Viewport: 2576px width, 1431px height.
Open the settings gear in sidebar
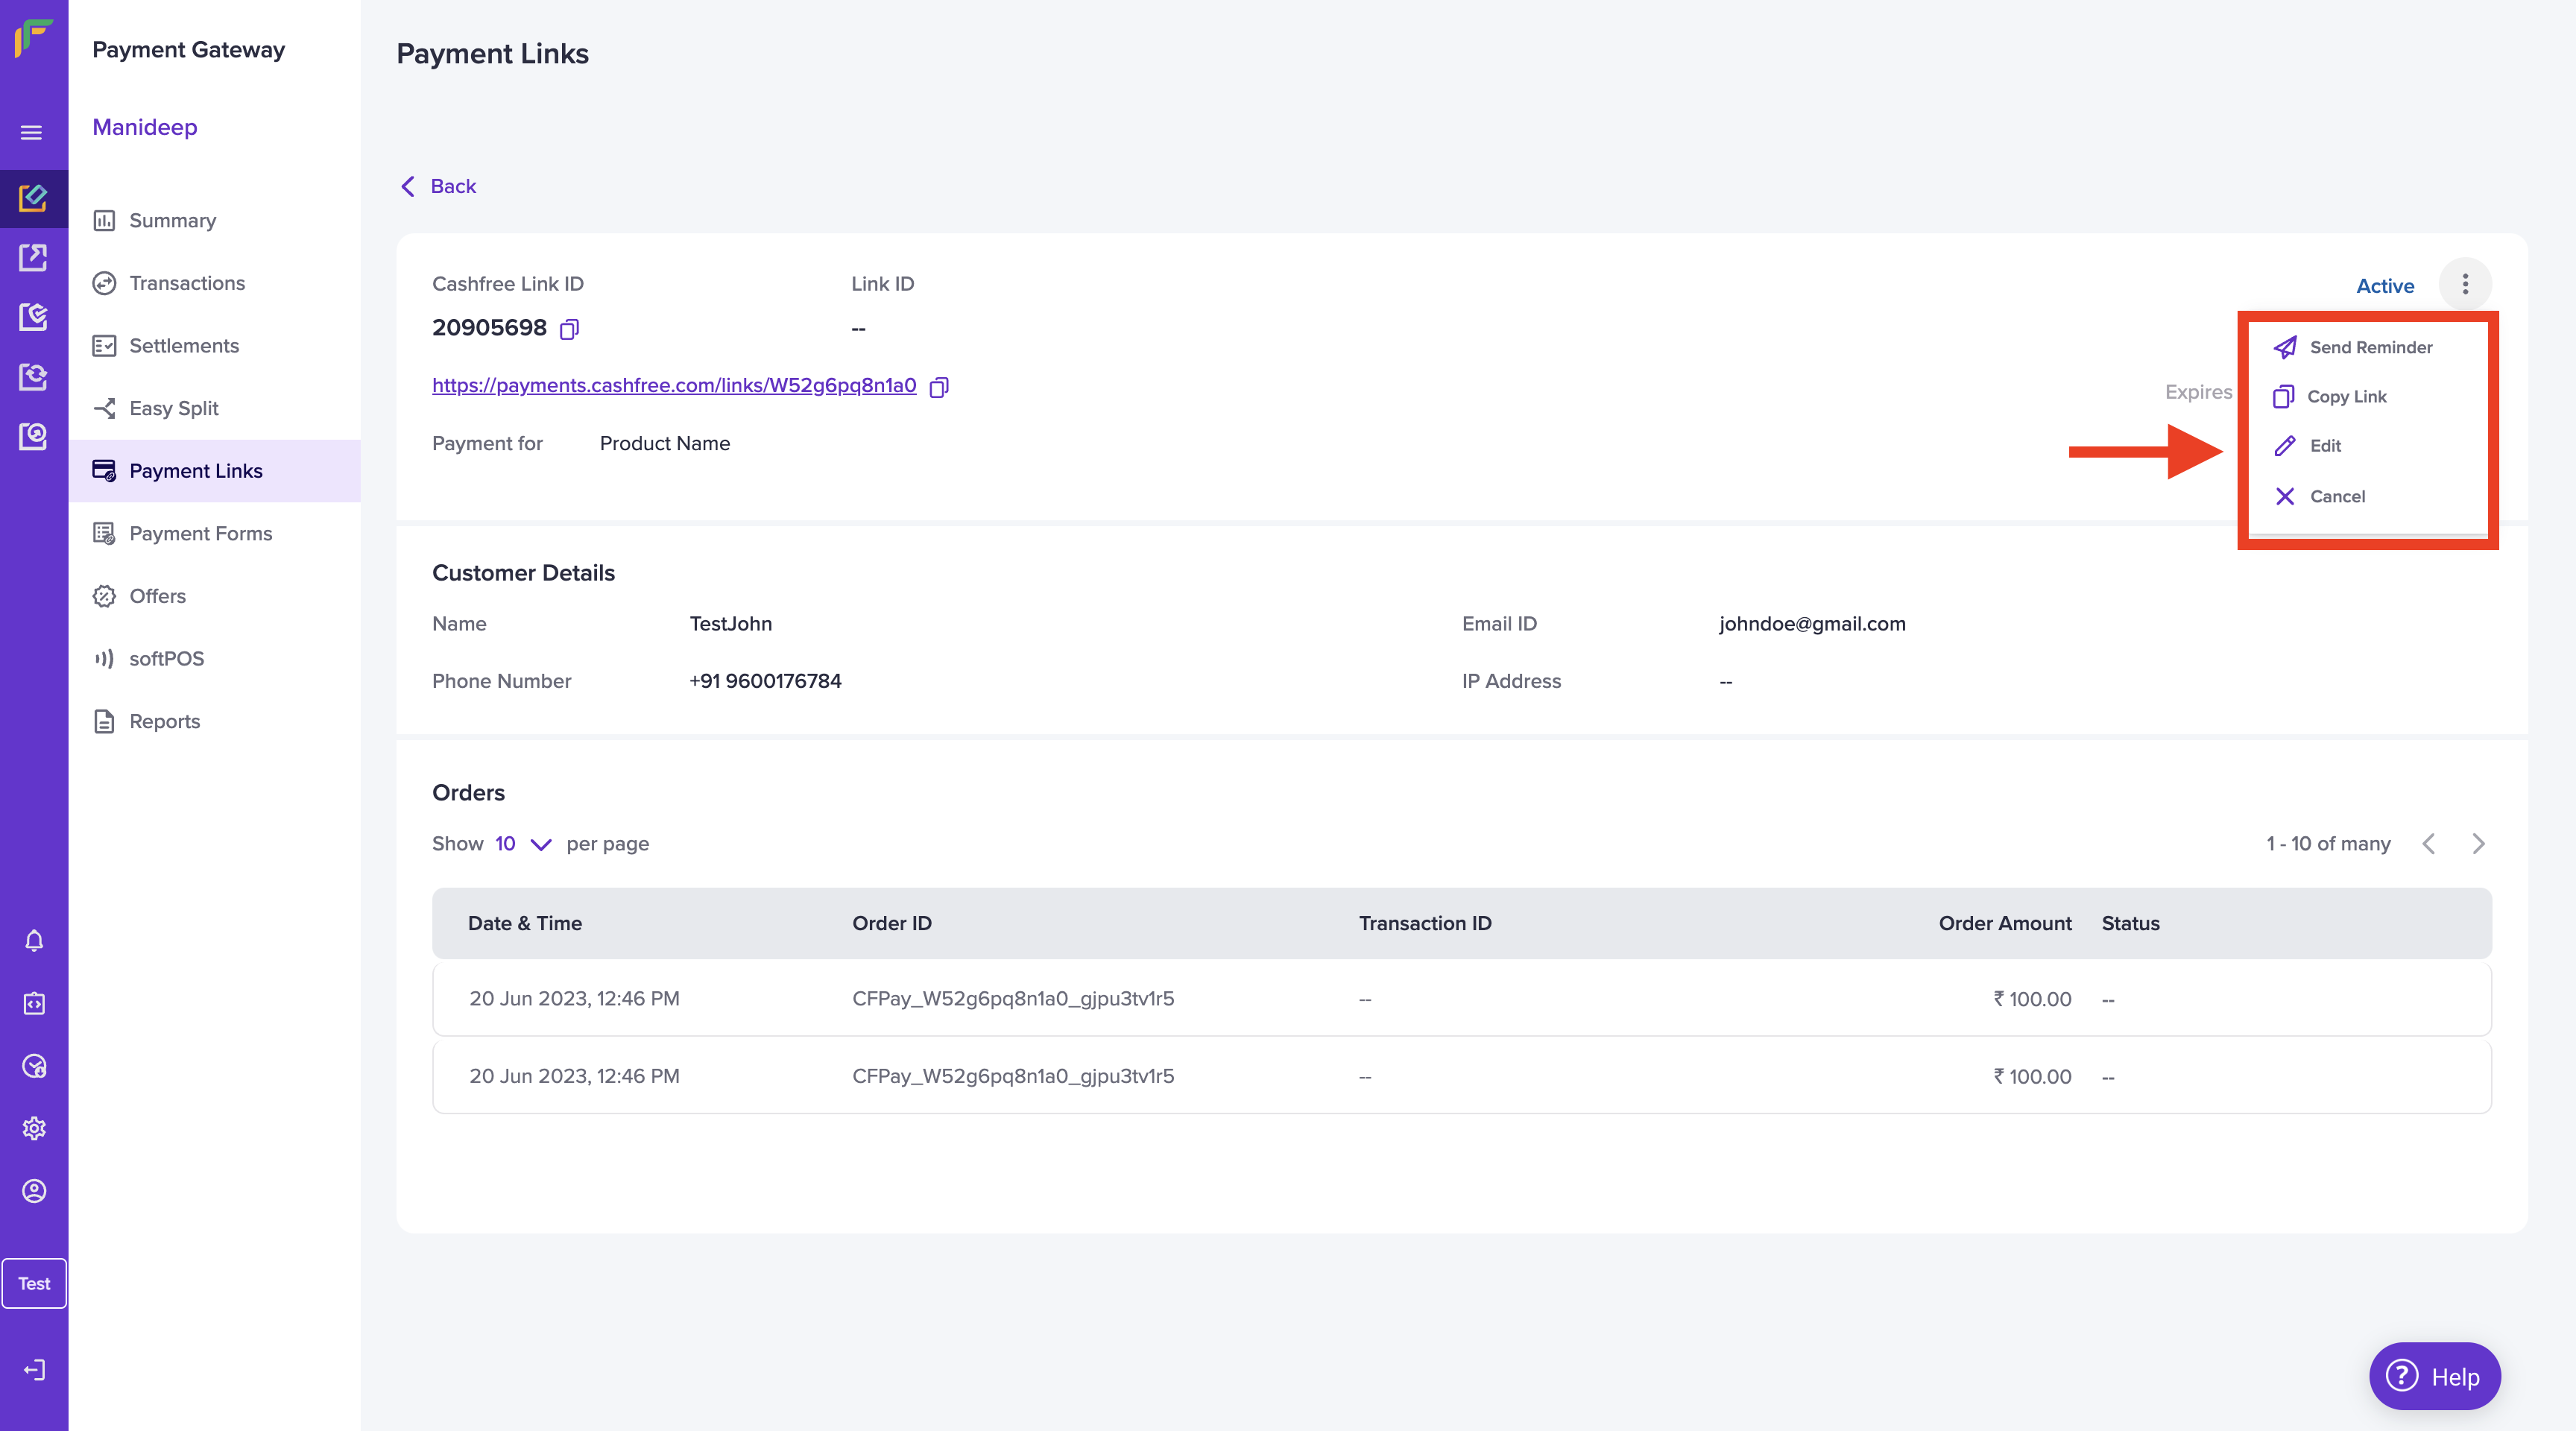click(34, 1128)
